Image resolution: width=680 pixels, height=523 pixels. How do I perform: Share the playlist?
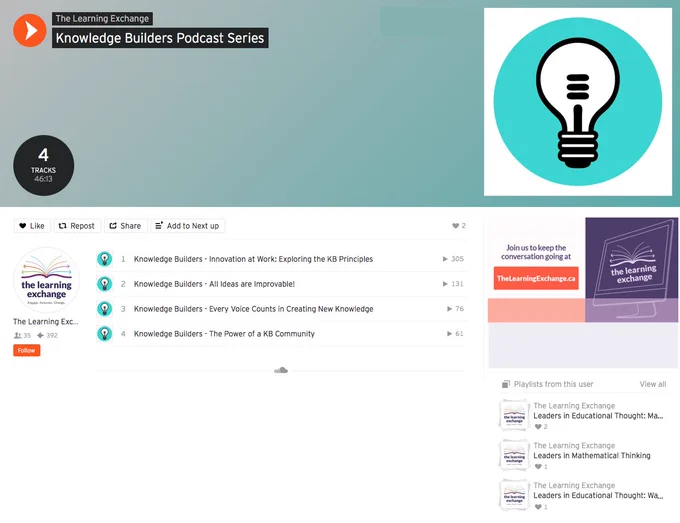[x=125, y=226]
